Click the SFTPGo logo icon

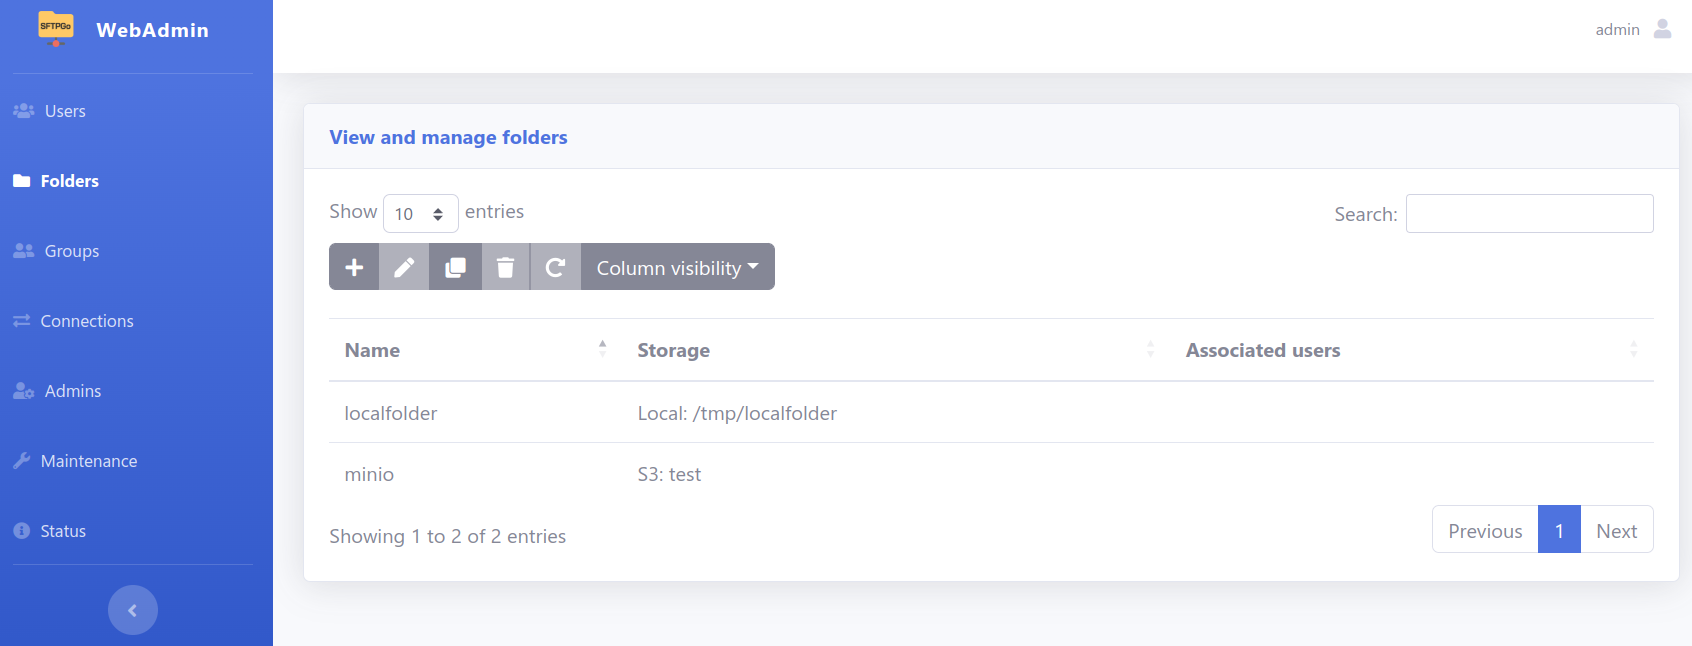click(x=56, y=28)
